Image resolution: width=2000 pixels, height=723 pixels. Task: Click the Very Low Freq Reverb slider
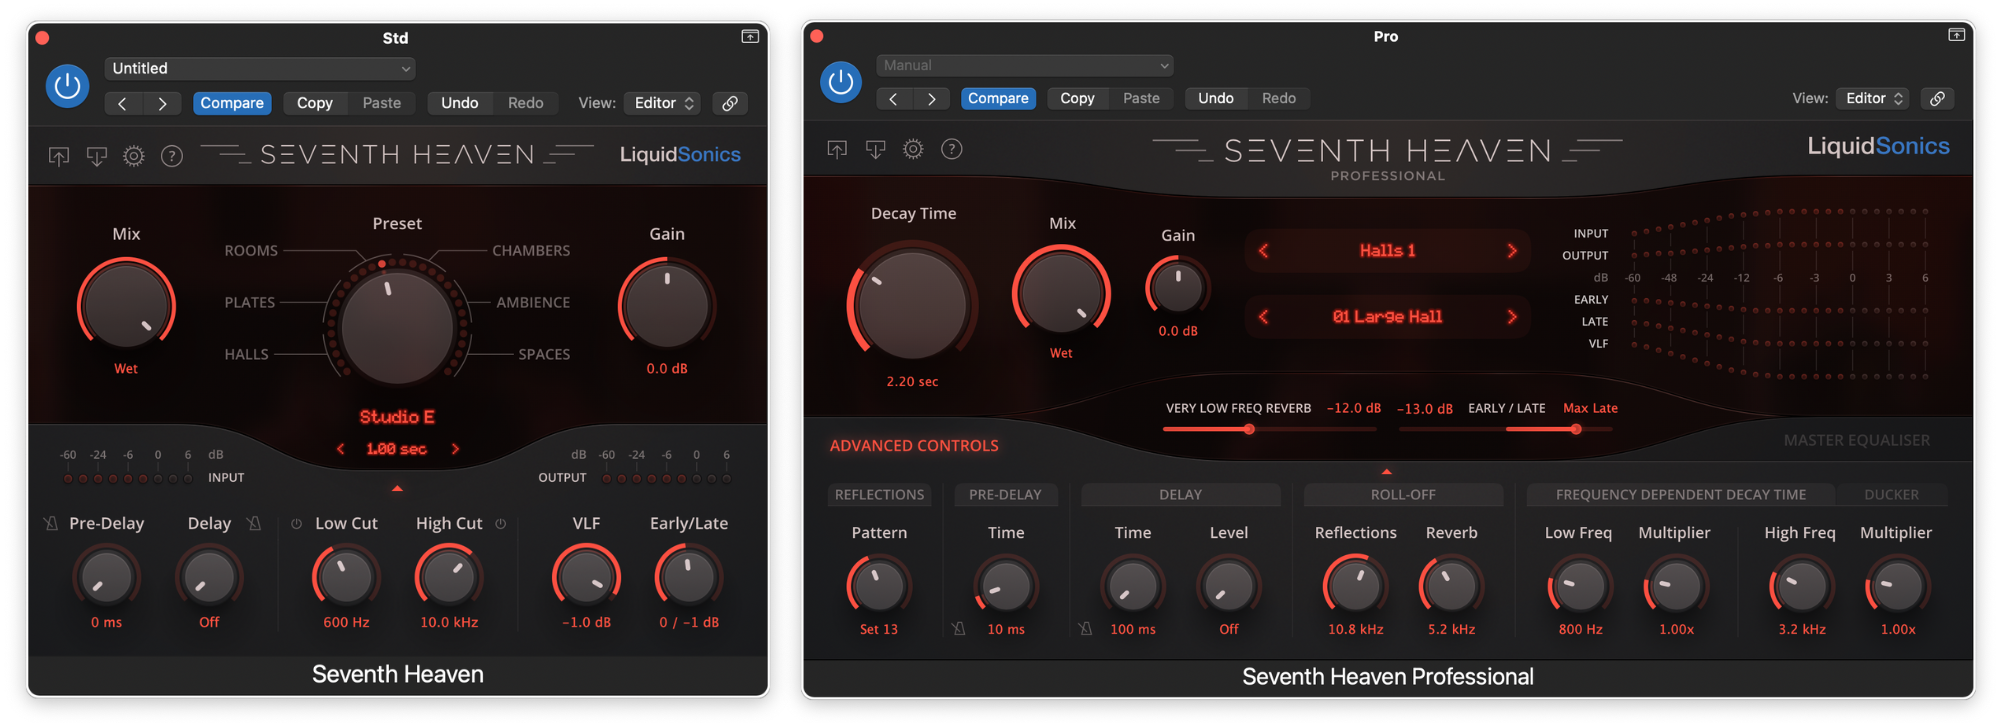[x=1249, y=429]
